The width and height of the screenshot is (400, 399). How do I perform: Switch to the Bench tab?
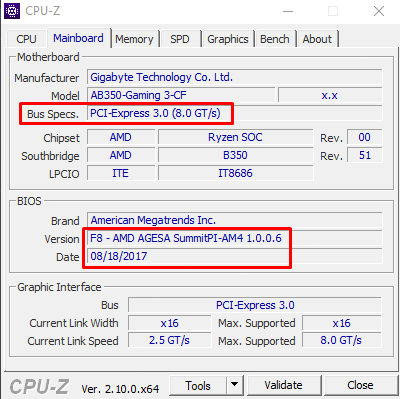pos(275,39)
